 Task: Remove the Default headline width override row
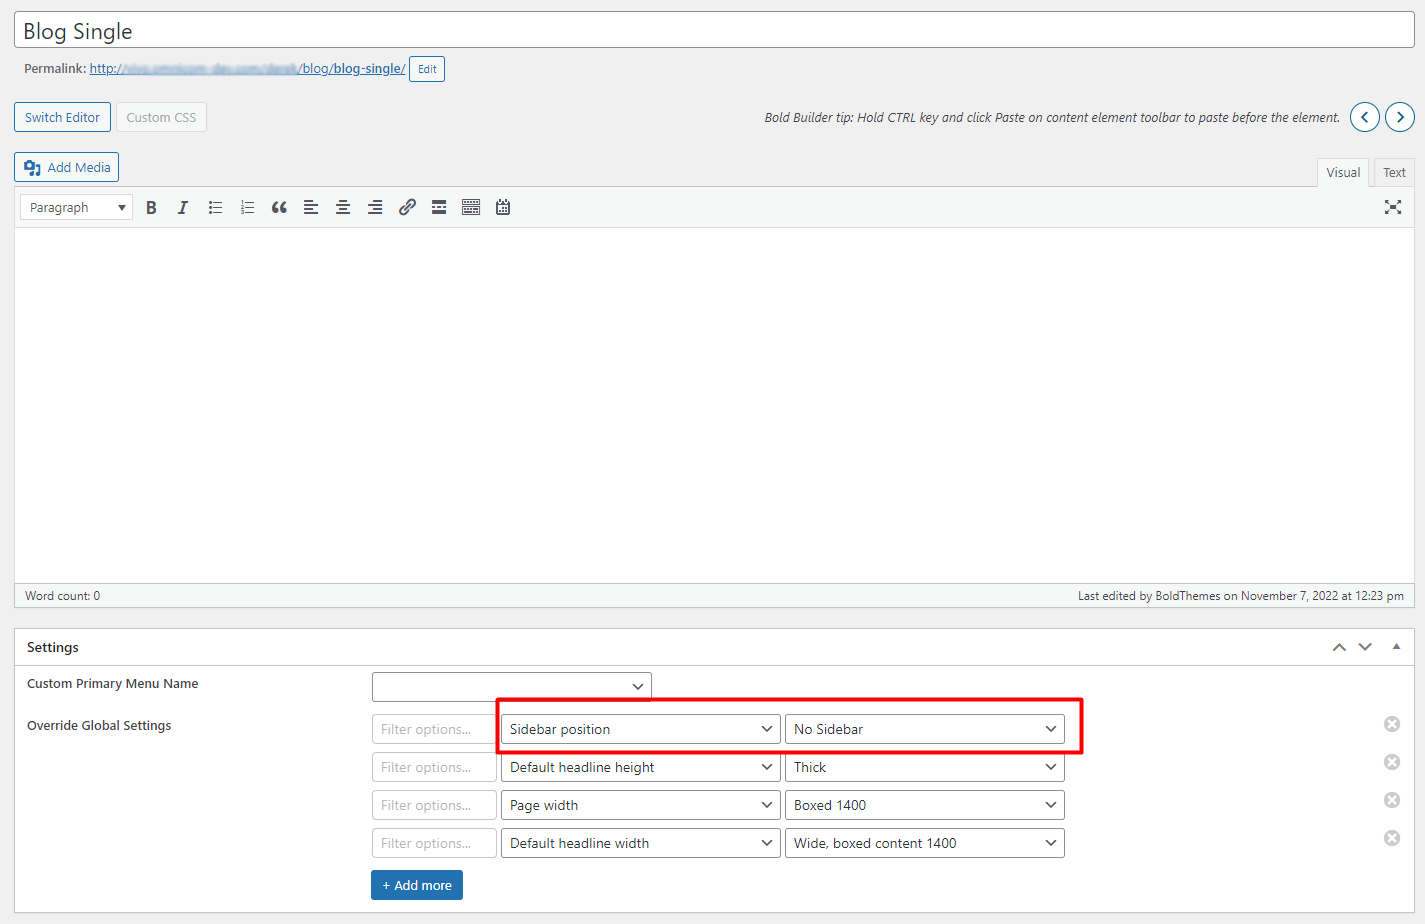coord(1392,838)
